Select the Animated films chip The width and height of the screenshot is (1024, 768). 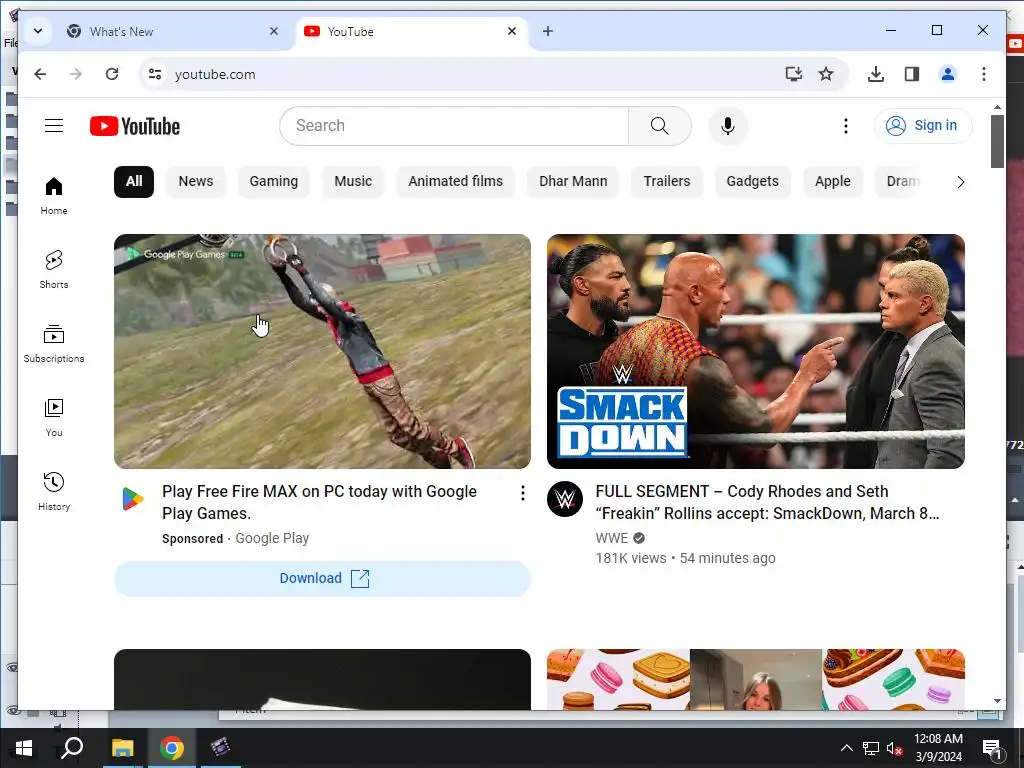click(x=455, y=182)
